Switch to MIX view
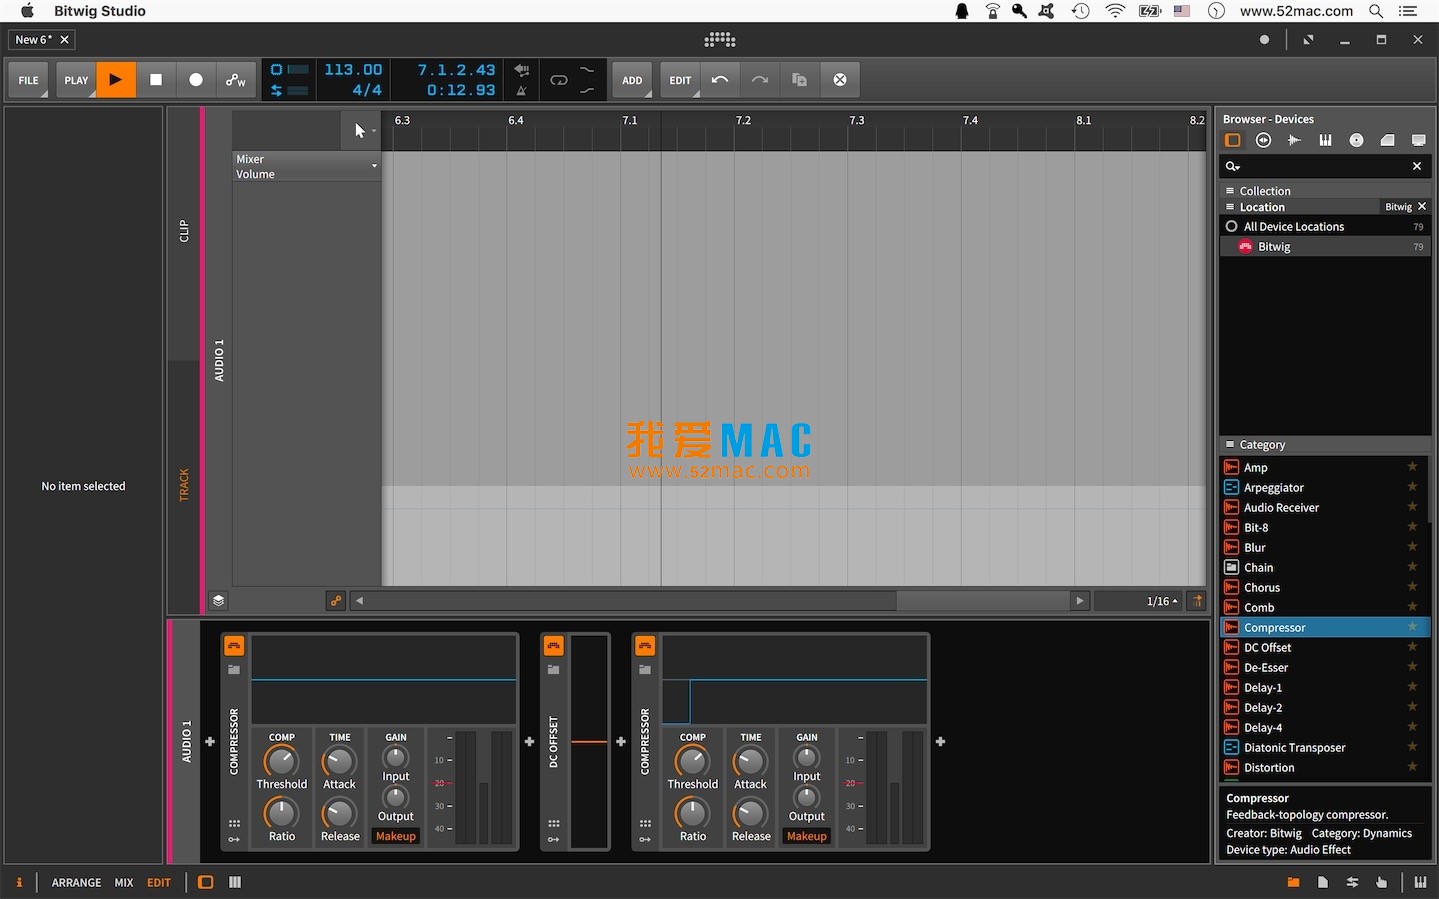This screenshot has width=1439, height=899. pyautogui.click(x=124, y=883)
